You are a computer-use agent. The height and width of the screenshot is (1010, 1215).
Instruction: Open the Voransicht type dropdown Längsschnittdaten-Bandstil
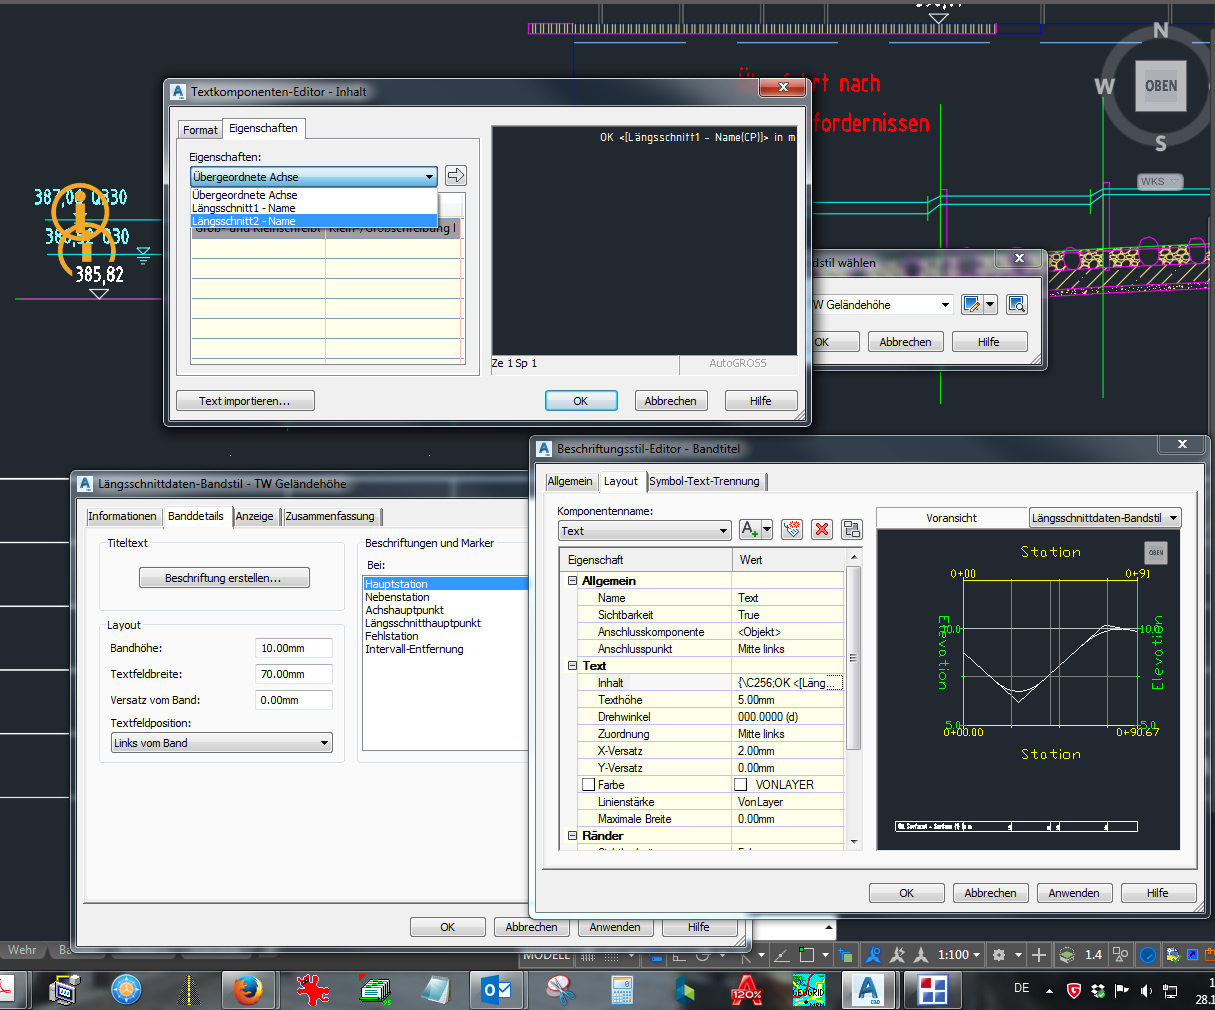tap(1105, 518)
